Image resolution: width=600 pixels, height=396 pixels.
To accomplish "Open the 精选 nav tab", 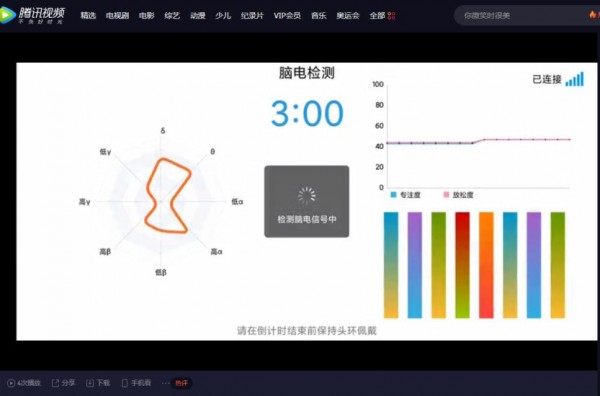I will (x=88, y=16).
